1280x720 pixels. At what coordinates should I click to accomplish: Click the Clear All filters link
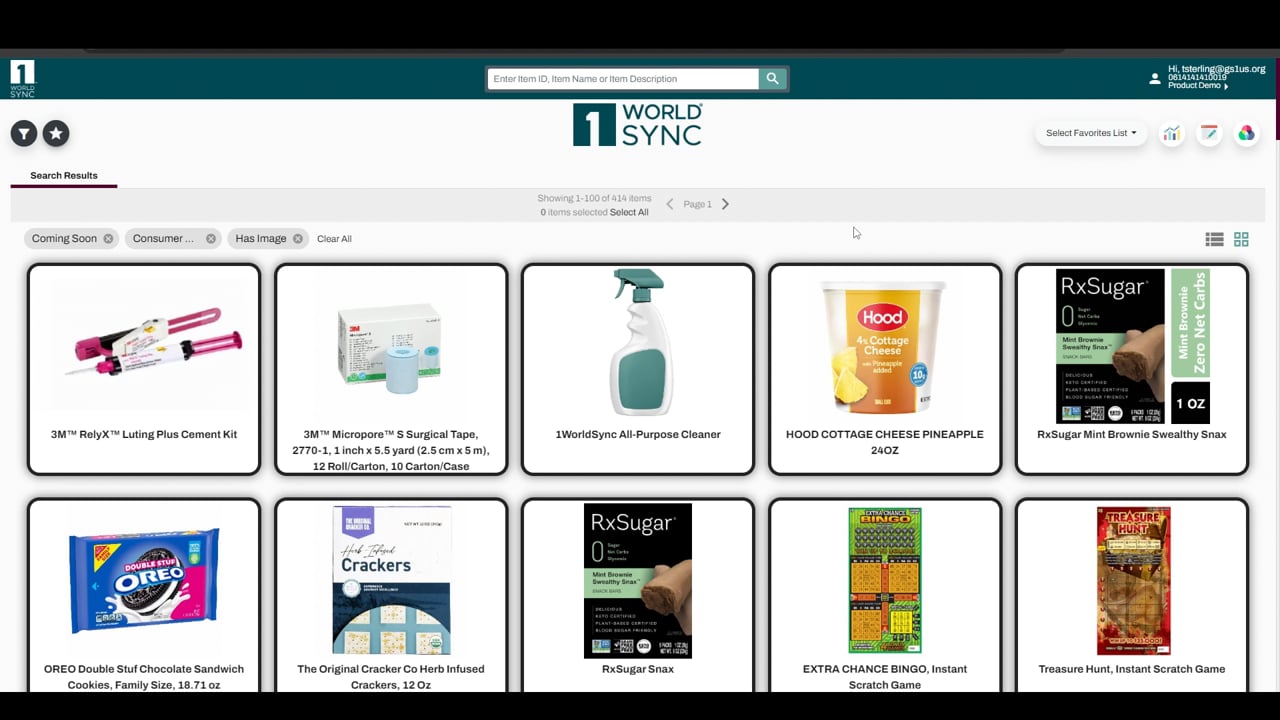334,239
